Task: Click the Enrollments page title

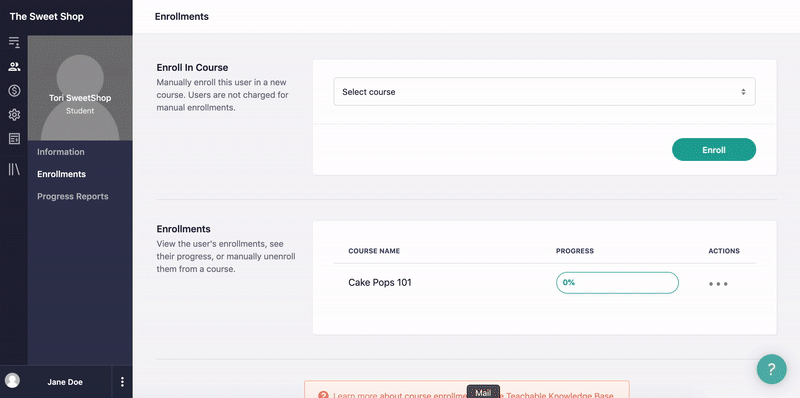Action: pyautogui.click(x=182, y=16)
